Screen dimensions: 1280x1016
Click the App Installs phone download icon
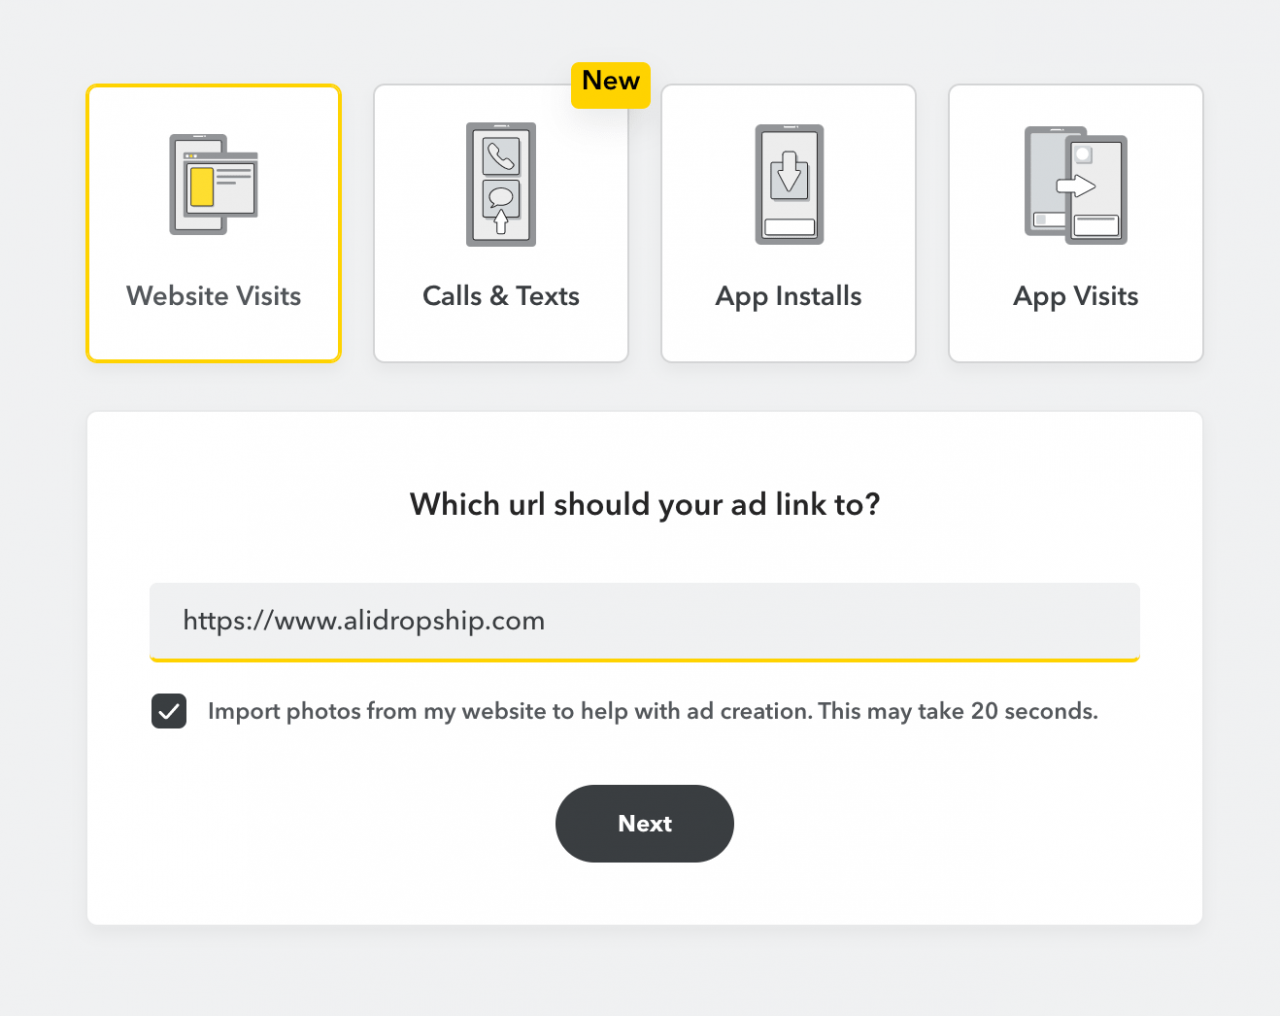pos(789,185)
